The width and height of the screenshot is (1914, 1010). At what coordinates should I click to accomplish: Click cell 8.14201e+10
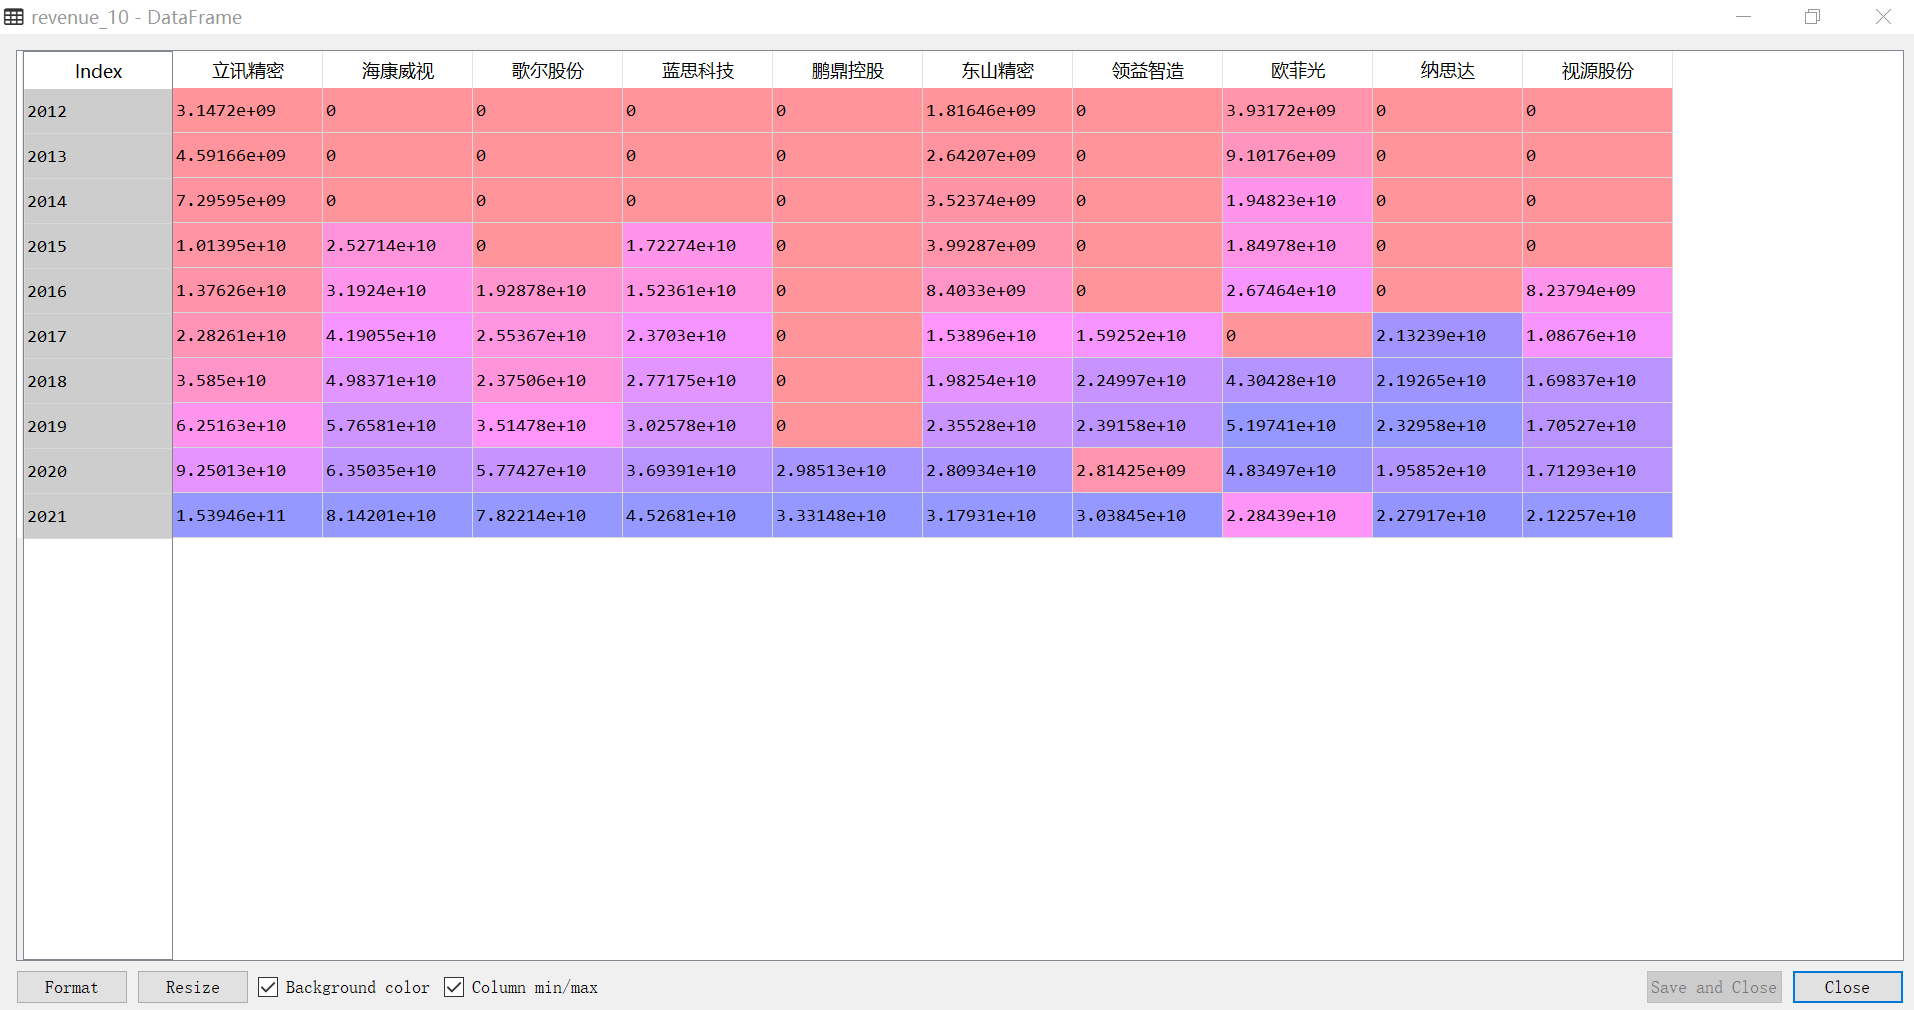[x=398, y=516]
